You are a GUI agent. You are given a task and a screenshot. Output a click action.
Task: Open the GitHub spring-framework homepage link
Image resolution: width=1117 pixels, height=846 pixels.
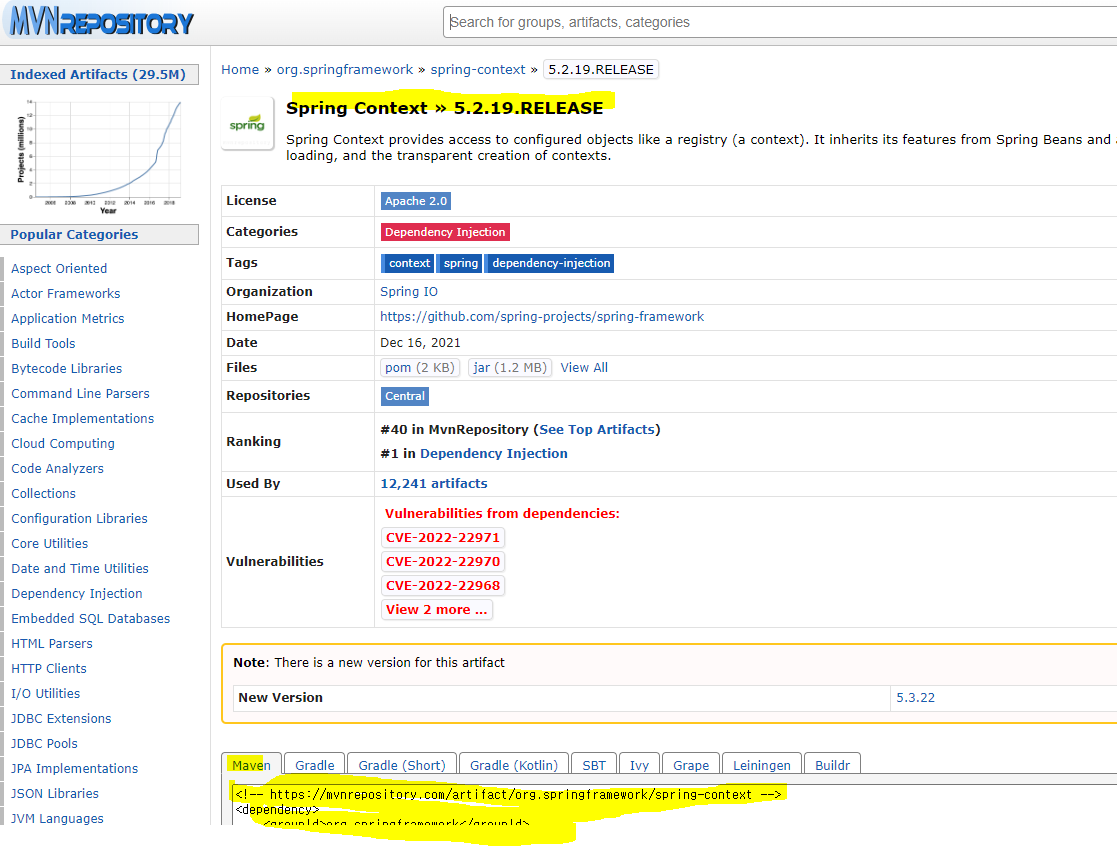click(x=541, y=316)
